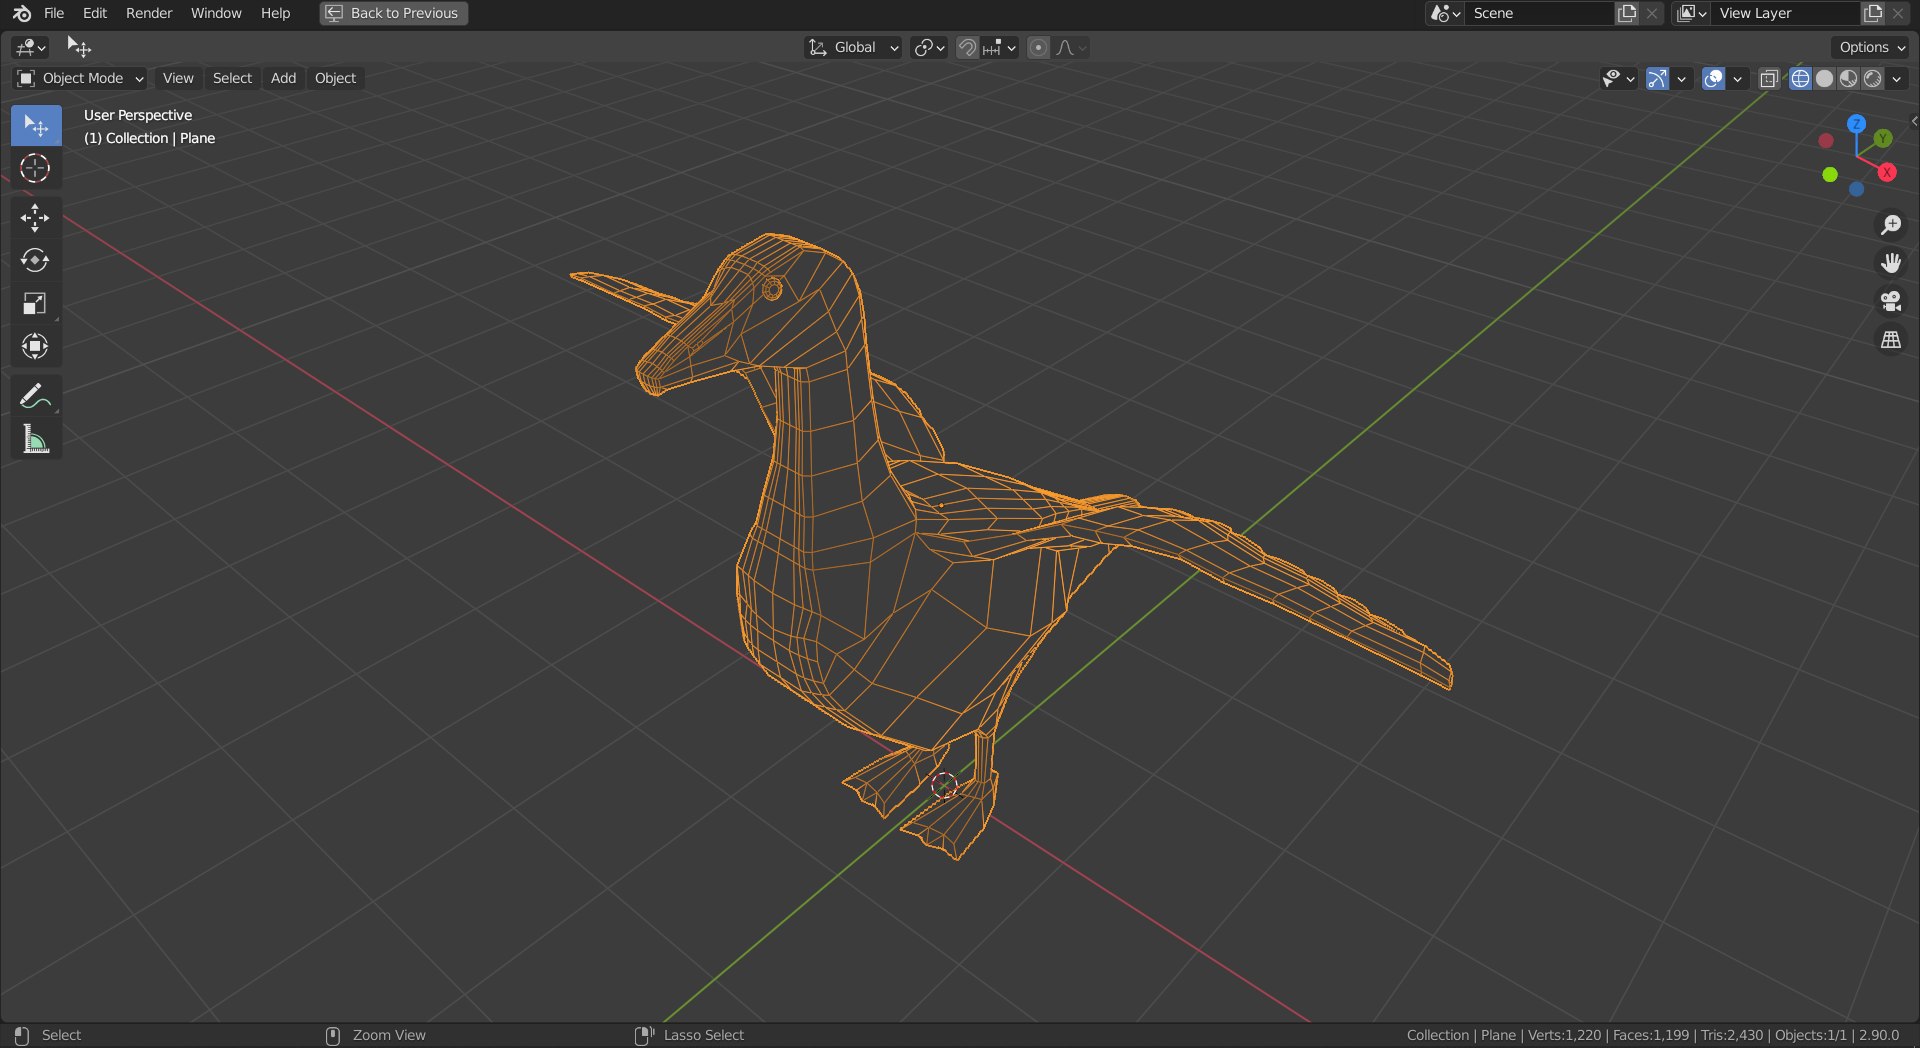The image size is (1920, 1048).
Task: Switch to material preview shading
Action: point(1848,78)
